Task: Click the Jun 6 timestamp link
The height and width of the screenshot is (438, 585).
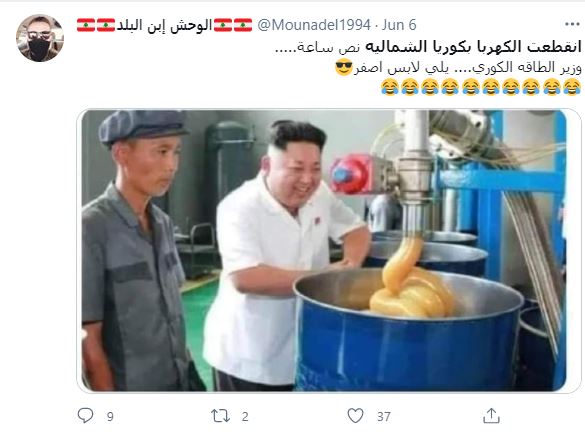Action: (x=399, y=25)
